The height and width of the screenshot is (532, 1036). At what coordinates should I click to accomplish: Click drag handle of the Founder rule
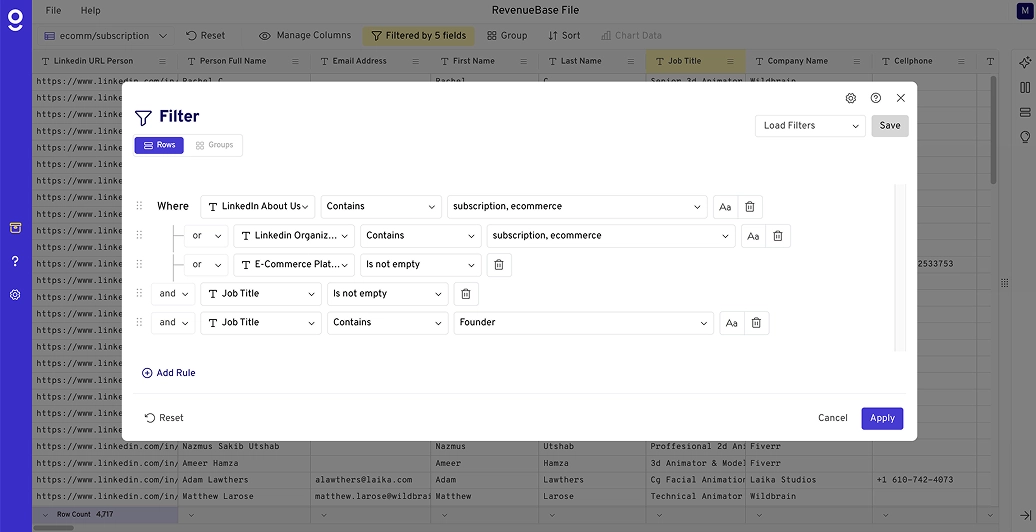139,322
